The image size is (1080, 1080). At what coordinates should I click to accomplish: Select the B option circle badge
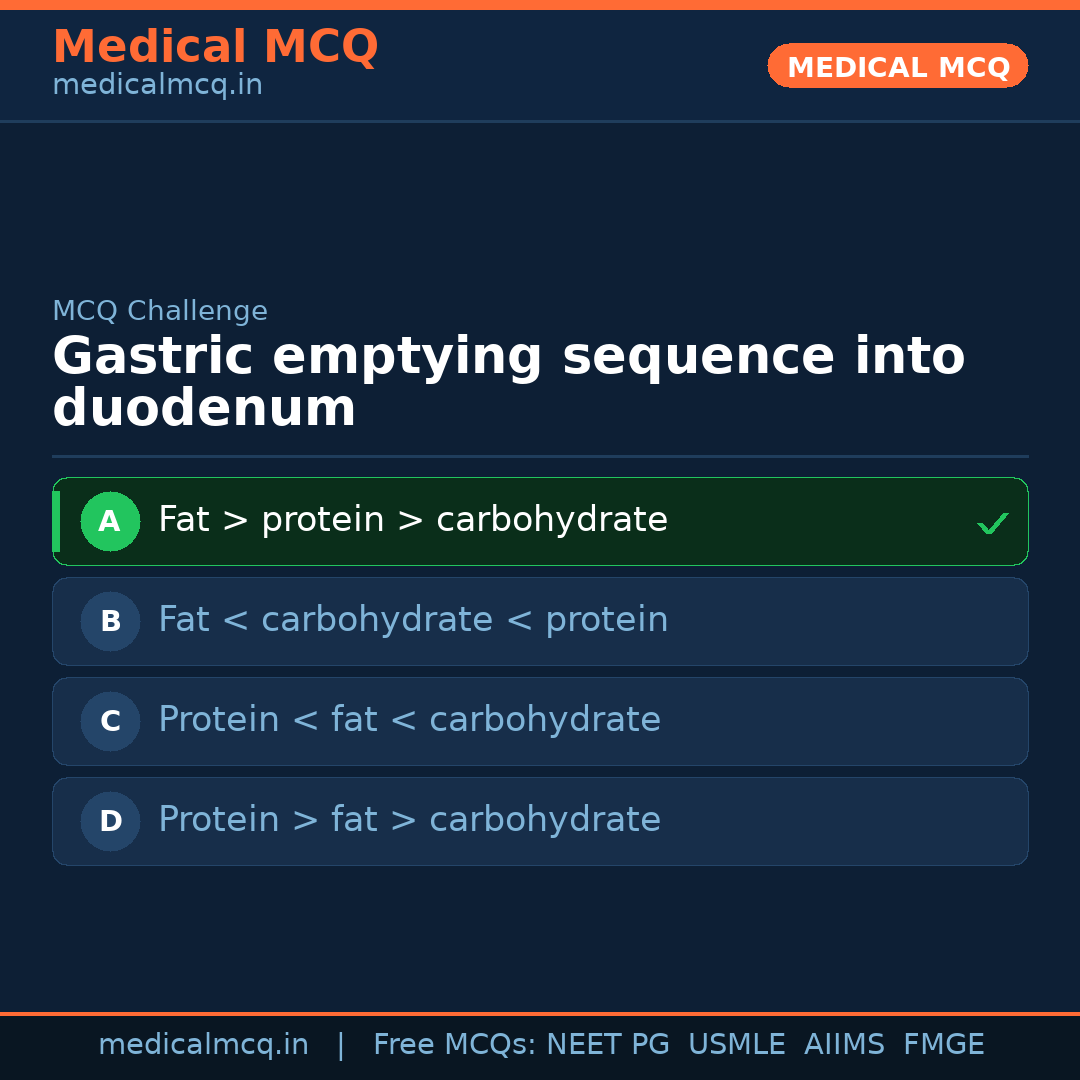click(x=110, y=621)
